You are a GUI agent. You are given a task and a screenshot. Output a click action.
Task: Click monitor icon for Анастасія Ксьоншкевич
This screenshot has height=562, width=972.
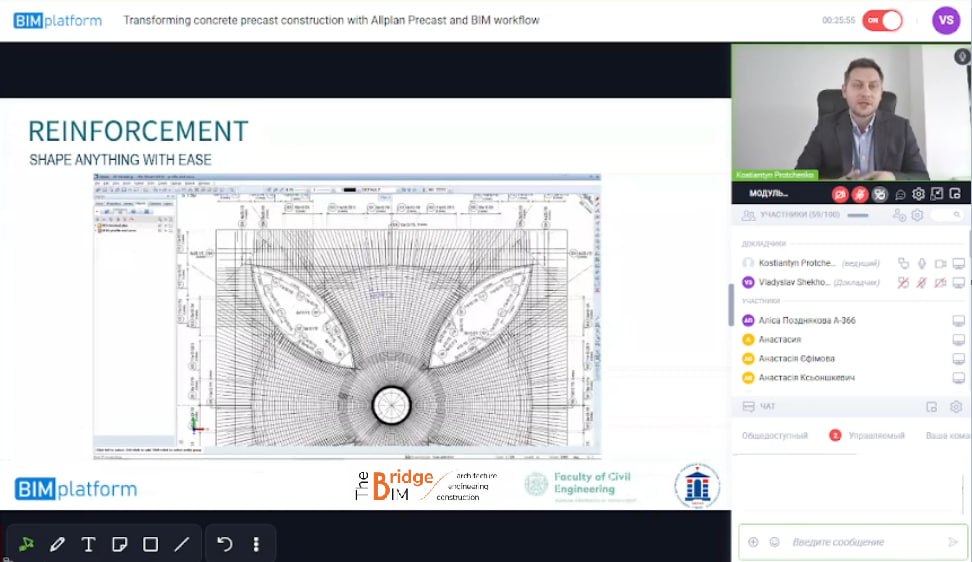pyautogui.click(x=958, y=377)
